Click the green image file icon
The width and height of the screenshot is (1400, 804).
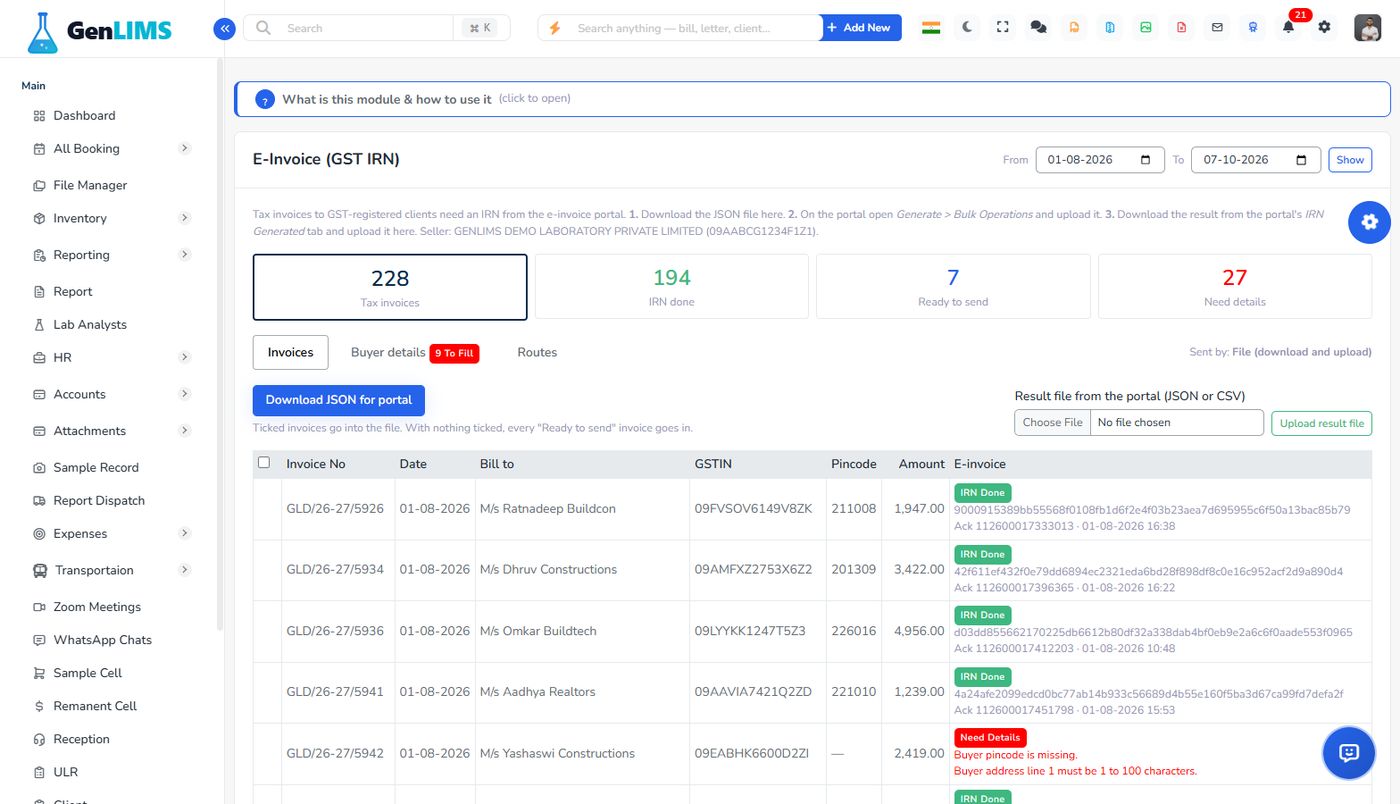1146,28
